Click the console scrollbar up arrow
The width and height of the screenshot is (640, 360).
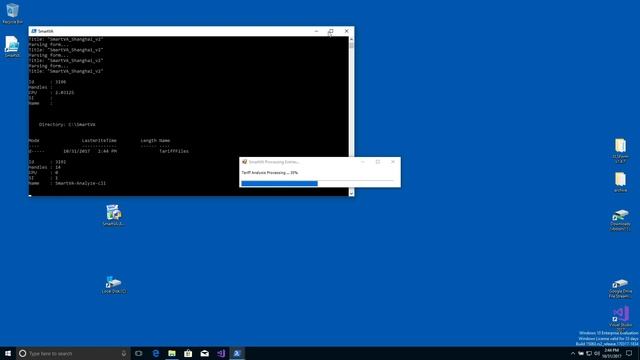click(x=351, y=39)
